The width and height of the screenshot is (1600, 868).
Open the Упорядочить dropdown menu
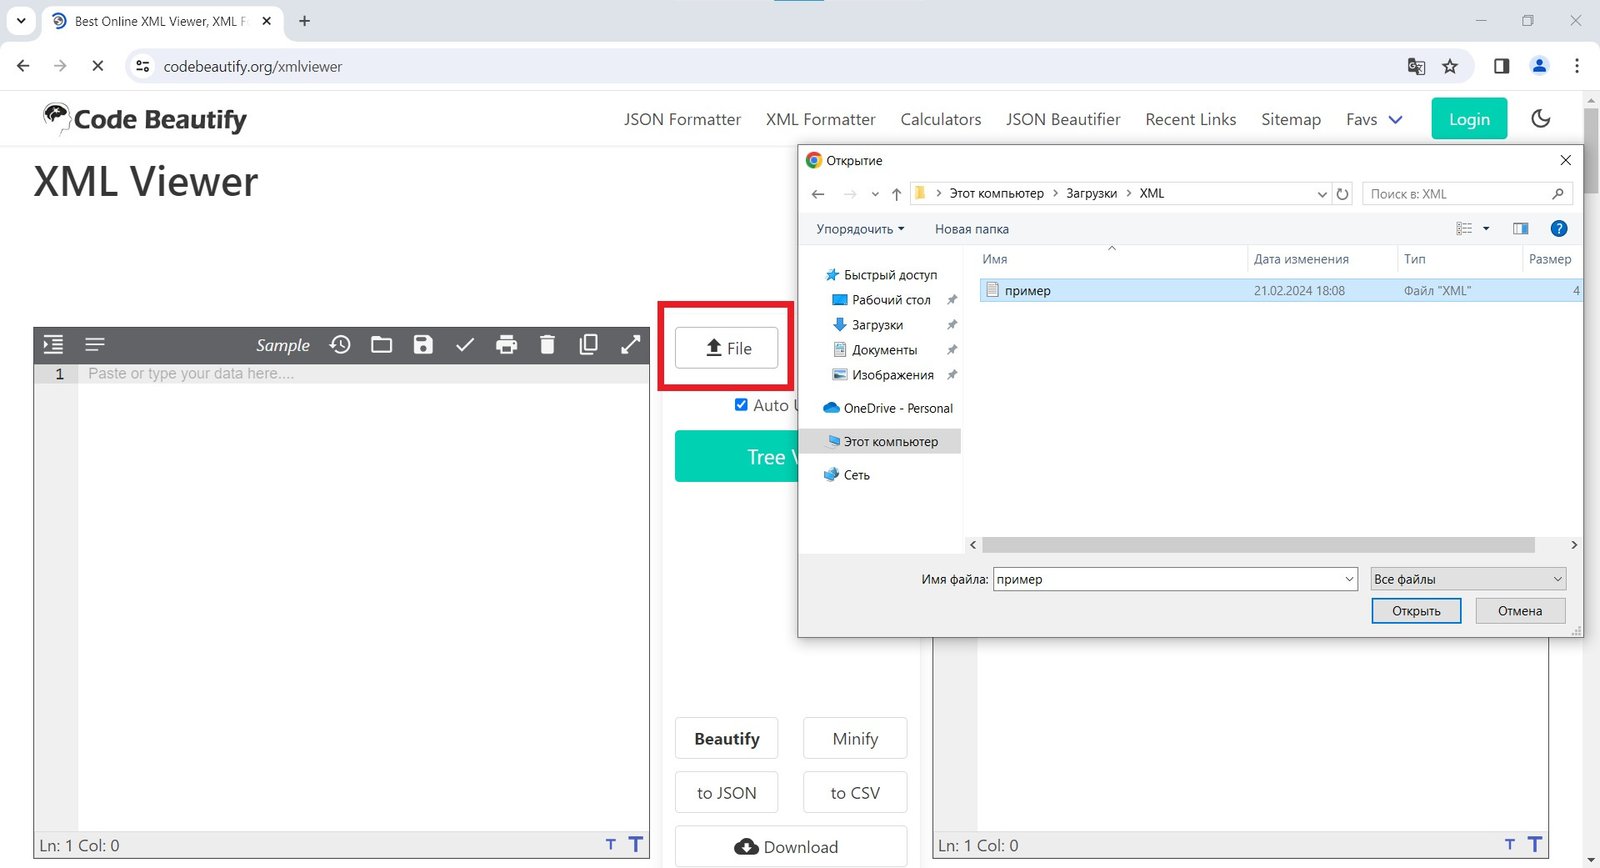click(x=860, y=229)
